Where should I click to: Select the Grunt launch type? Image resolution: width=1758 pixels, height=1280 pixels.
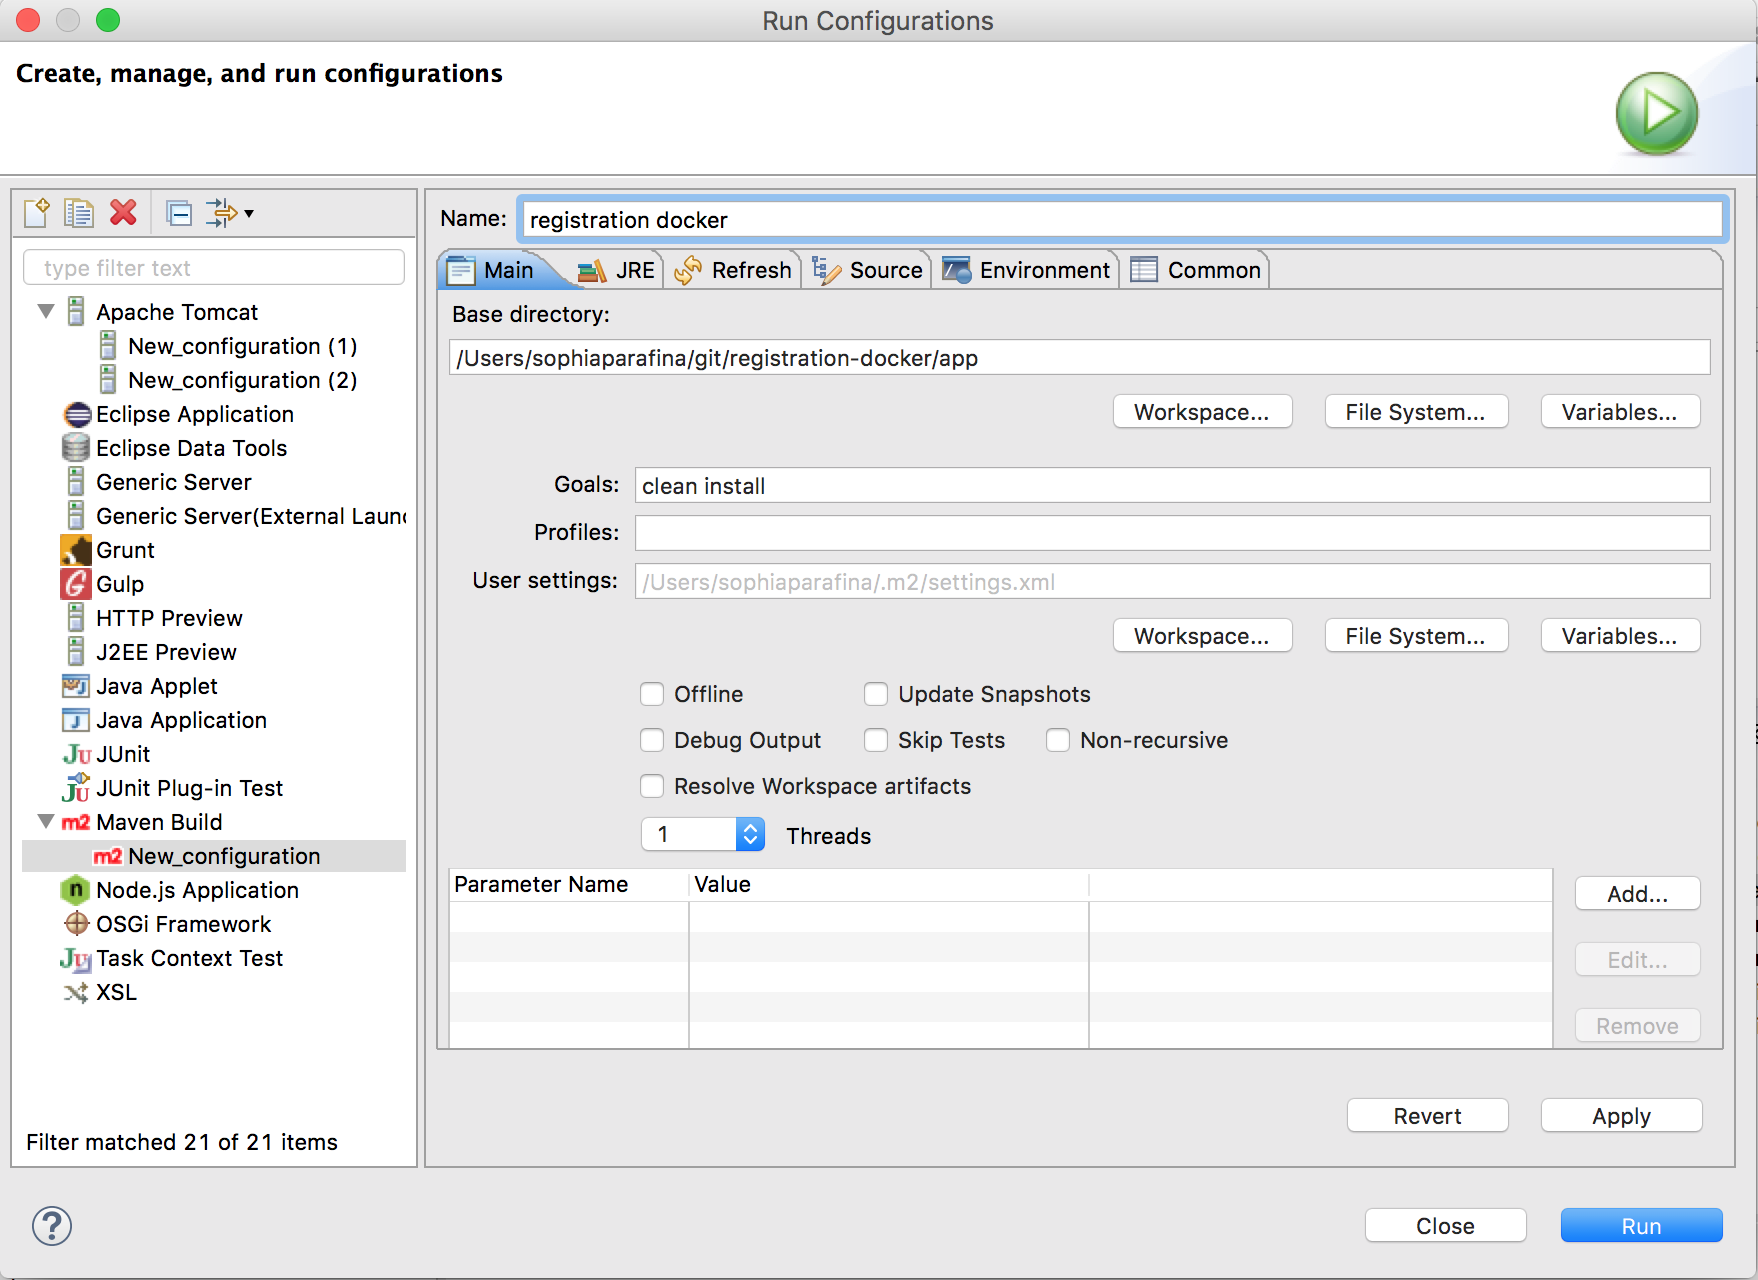pos(125,550)
